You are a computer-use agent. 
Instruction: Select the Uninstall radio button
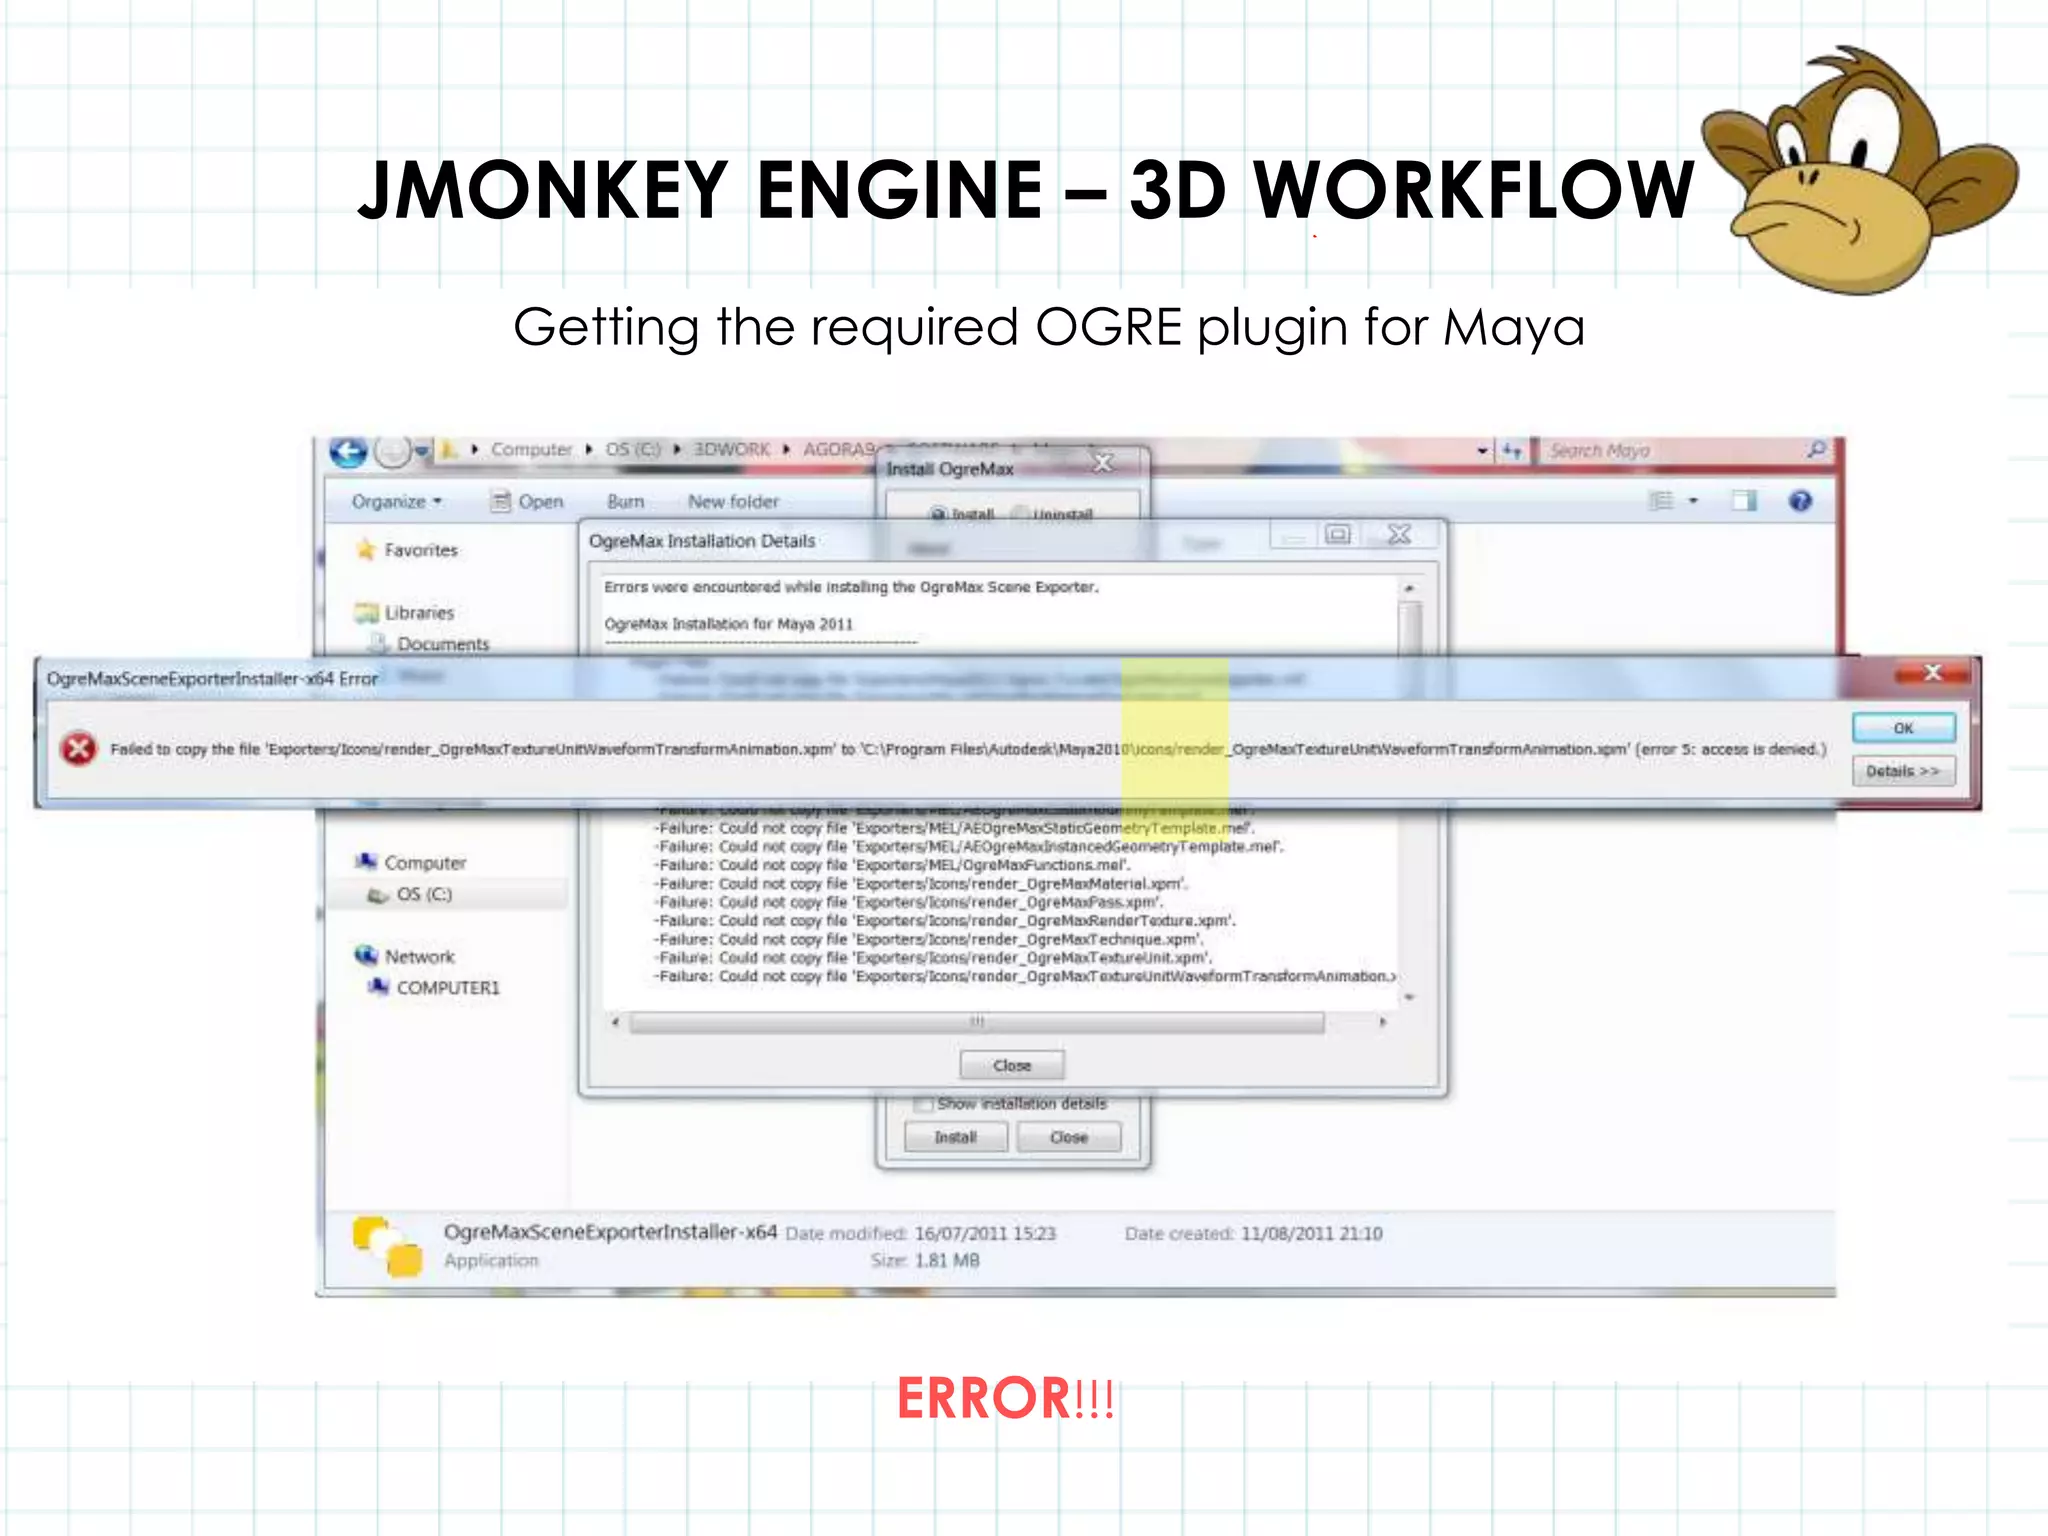1020,514
